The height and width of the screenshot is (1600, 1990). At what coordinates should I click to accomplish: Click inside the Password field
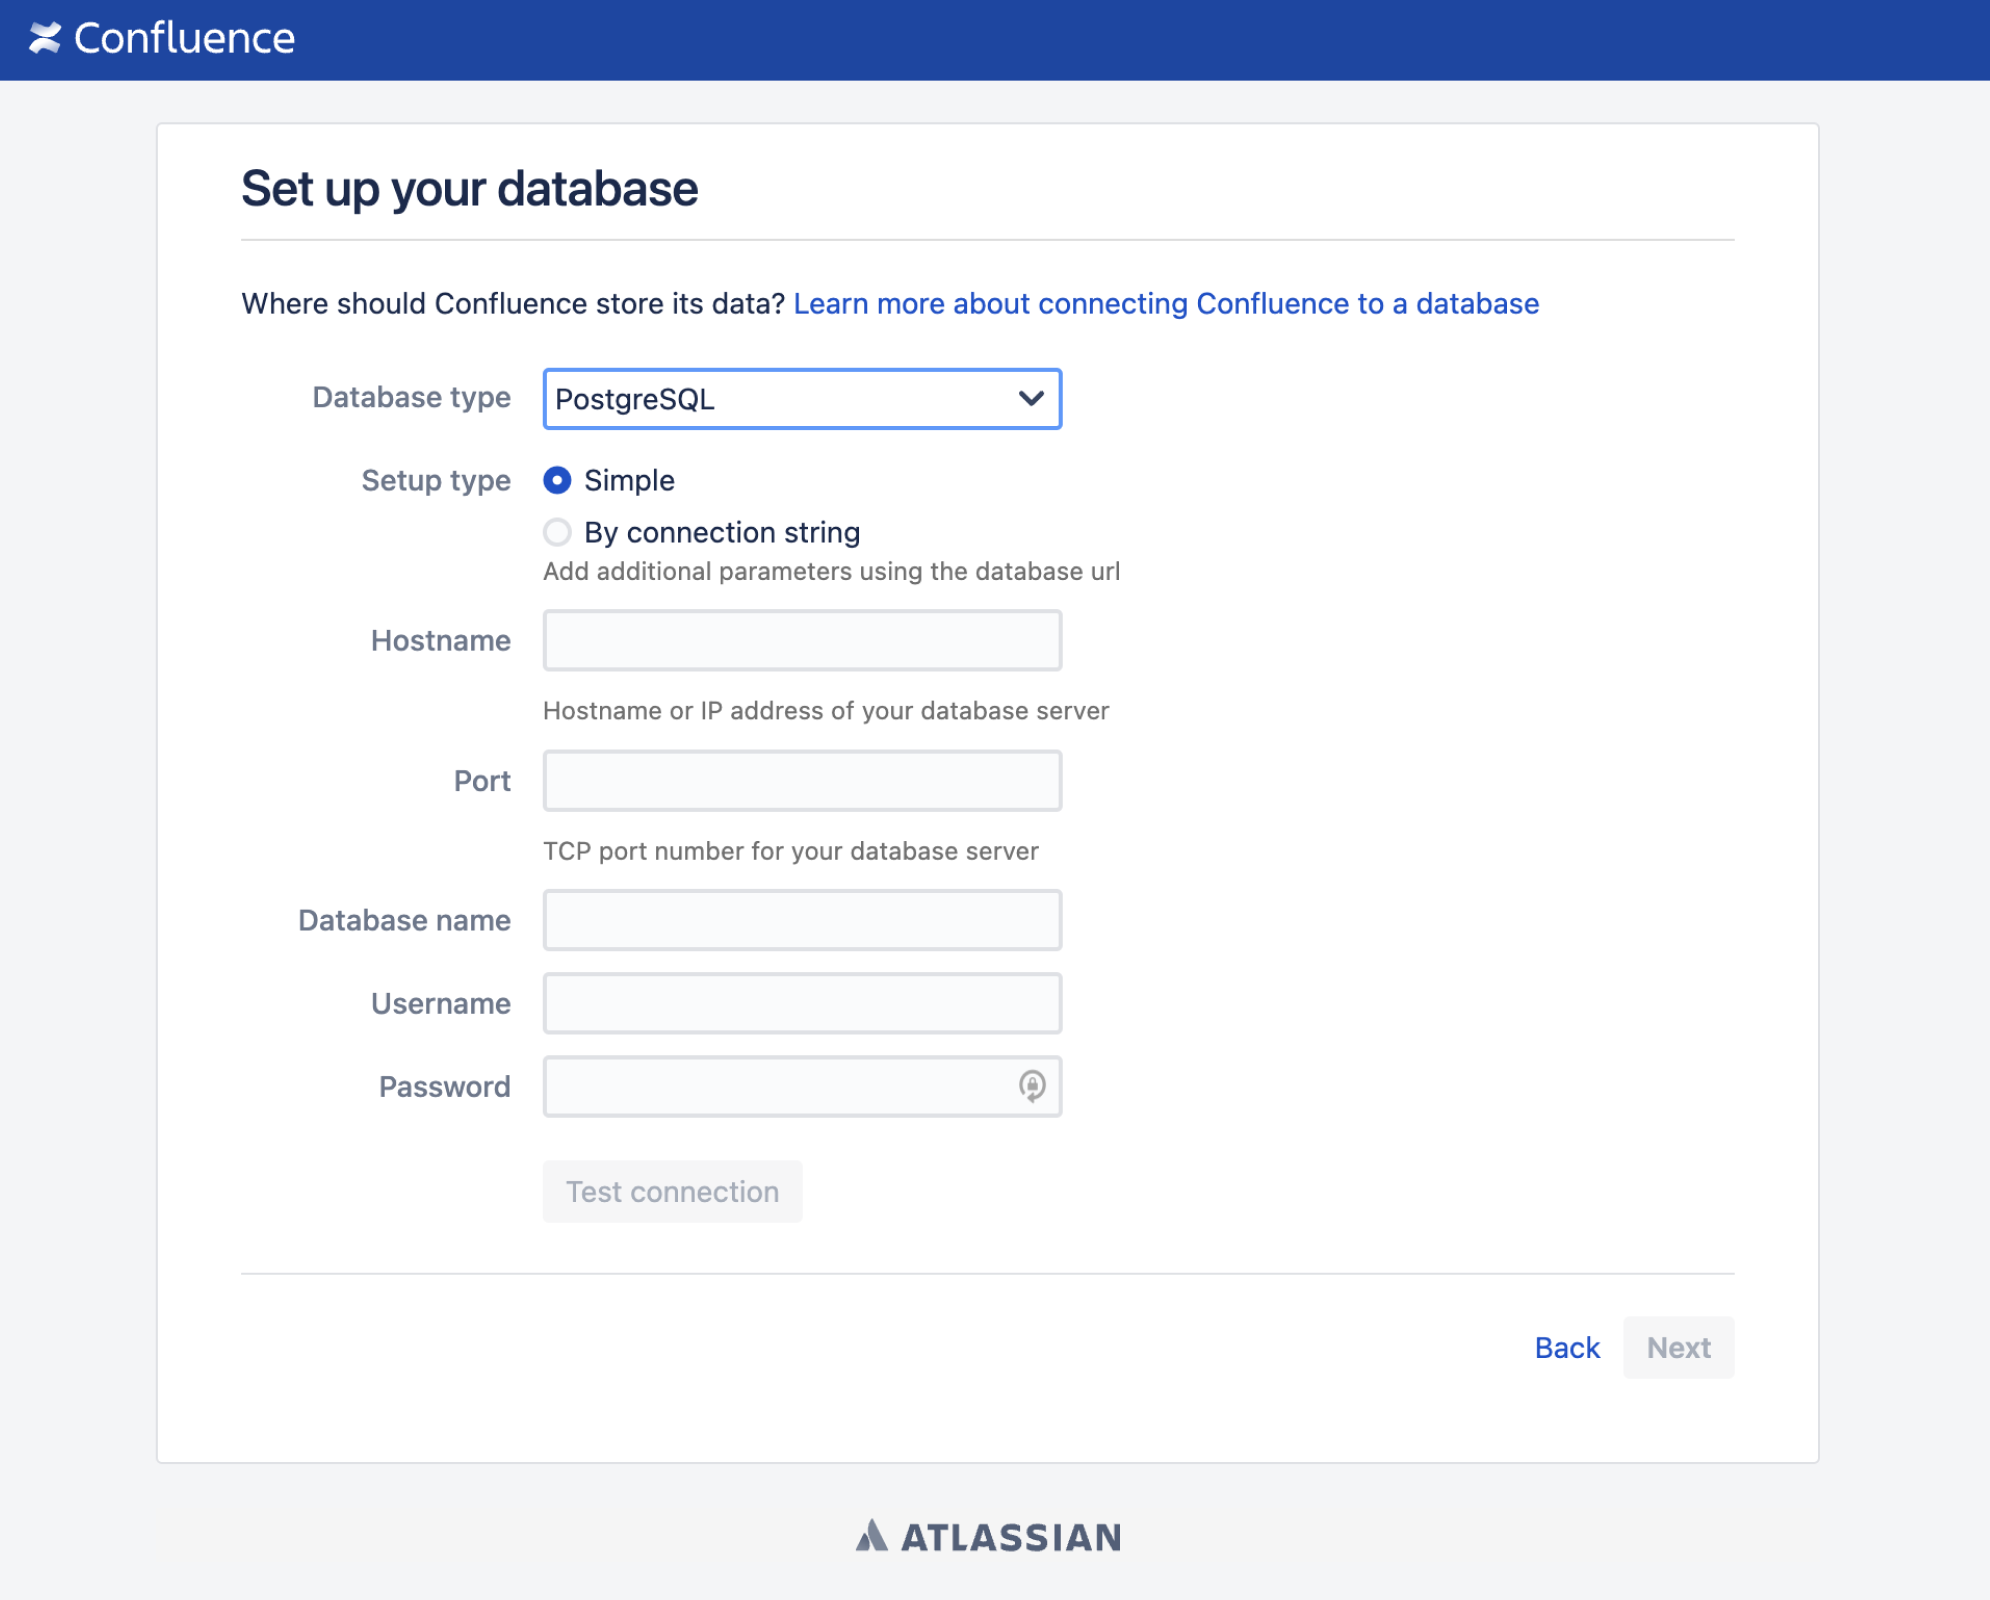click(x=780, y=1086)
